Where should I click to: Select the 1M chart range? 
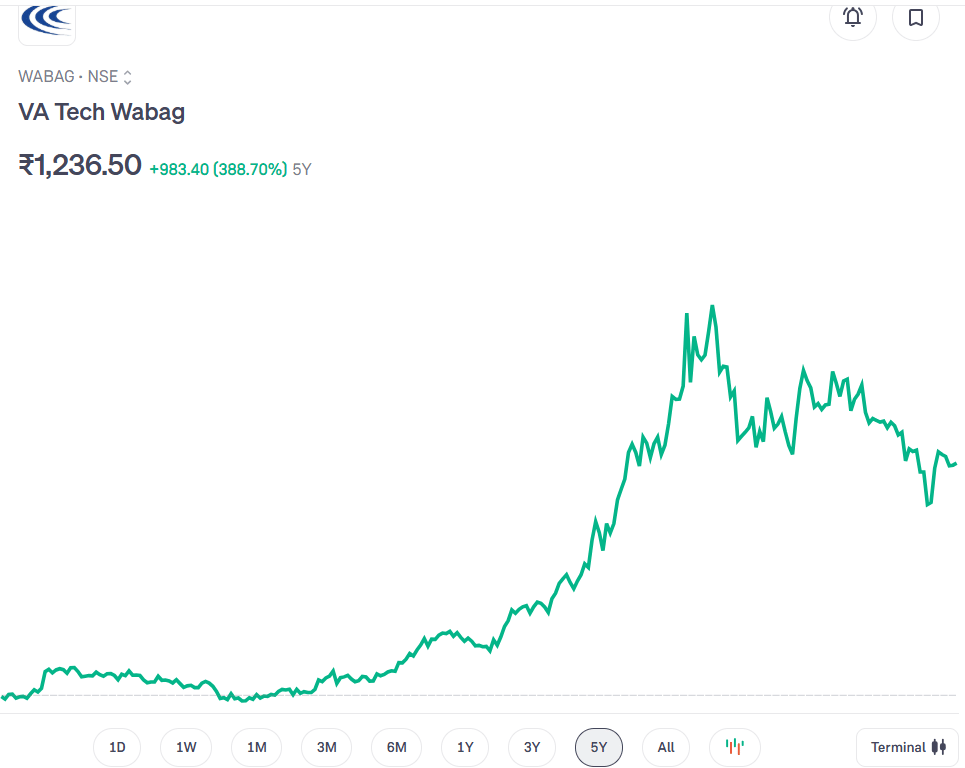(256, 747)
